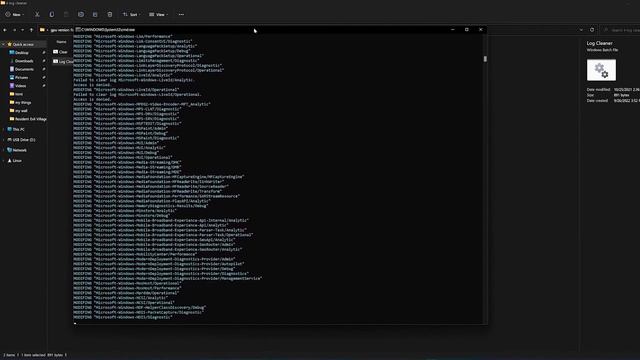Select Quick access in navigation pane
The height and width of the screenshot is (360, 640).
(23, 44)
